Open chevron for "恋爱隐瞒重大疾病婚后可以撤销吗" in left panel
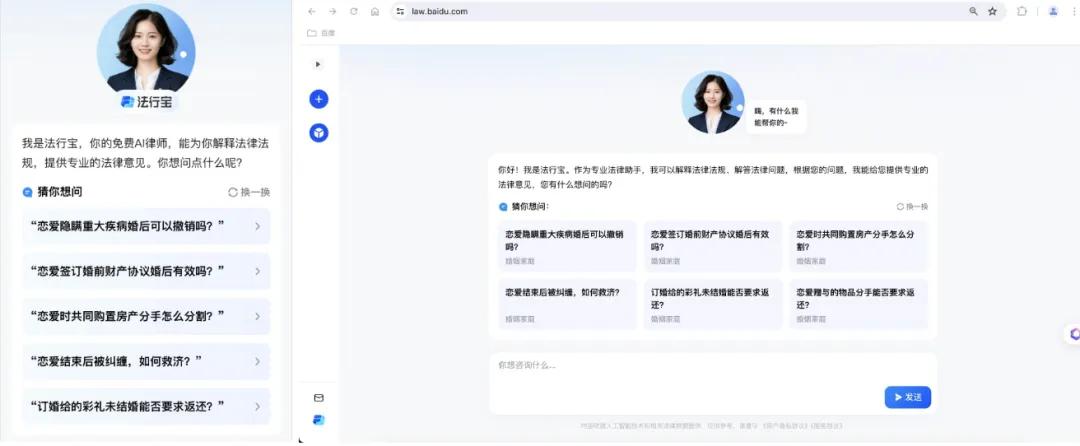Screen dimensions: 1080x446 pyautogui.click(x=257, y=226)
